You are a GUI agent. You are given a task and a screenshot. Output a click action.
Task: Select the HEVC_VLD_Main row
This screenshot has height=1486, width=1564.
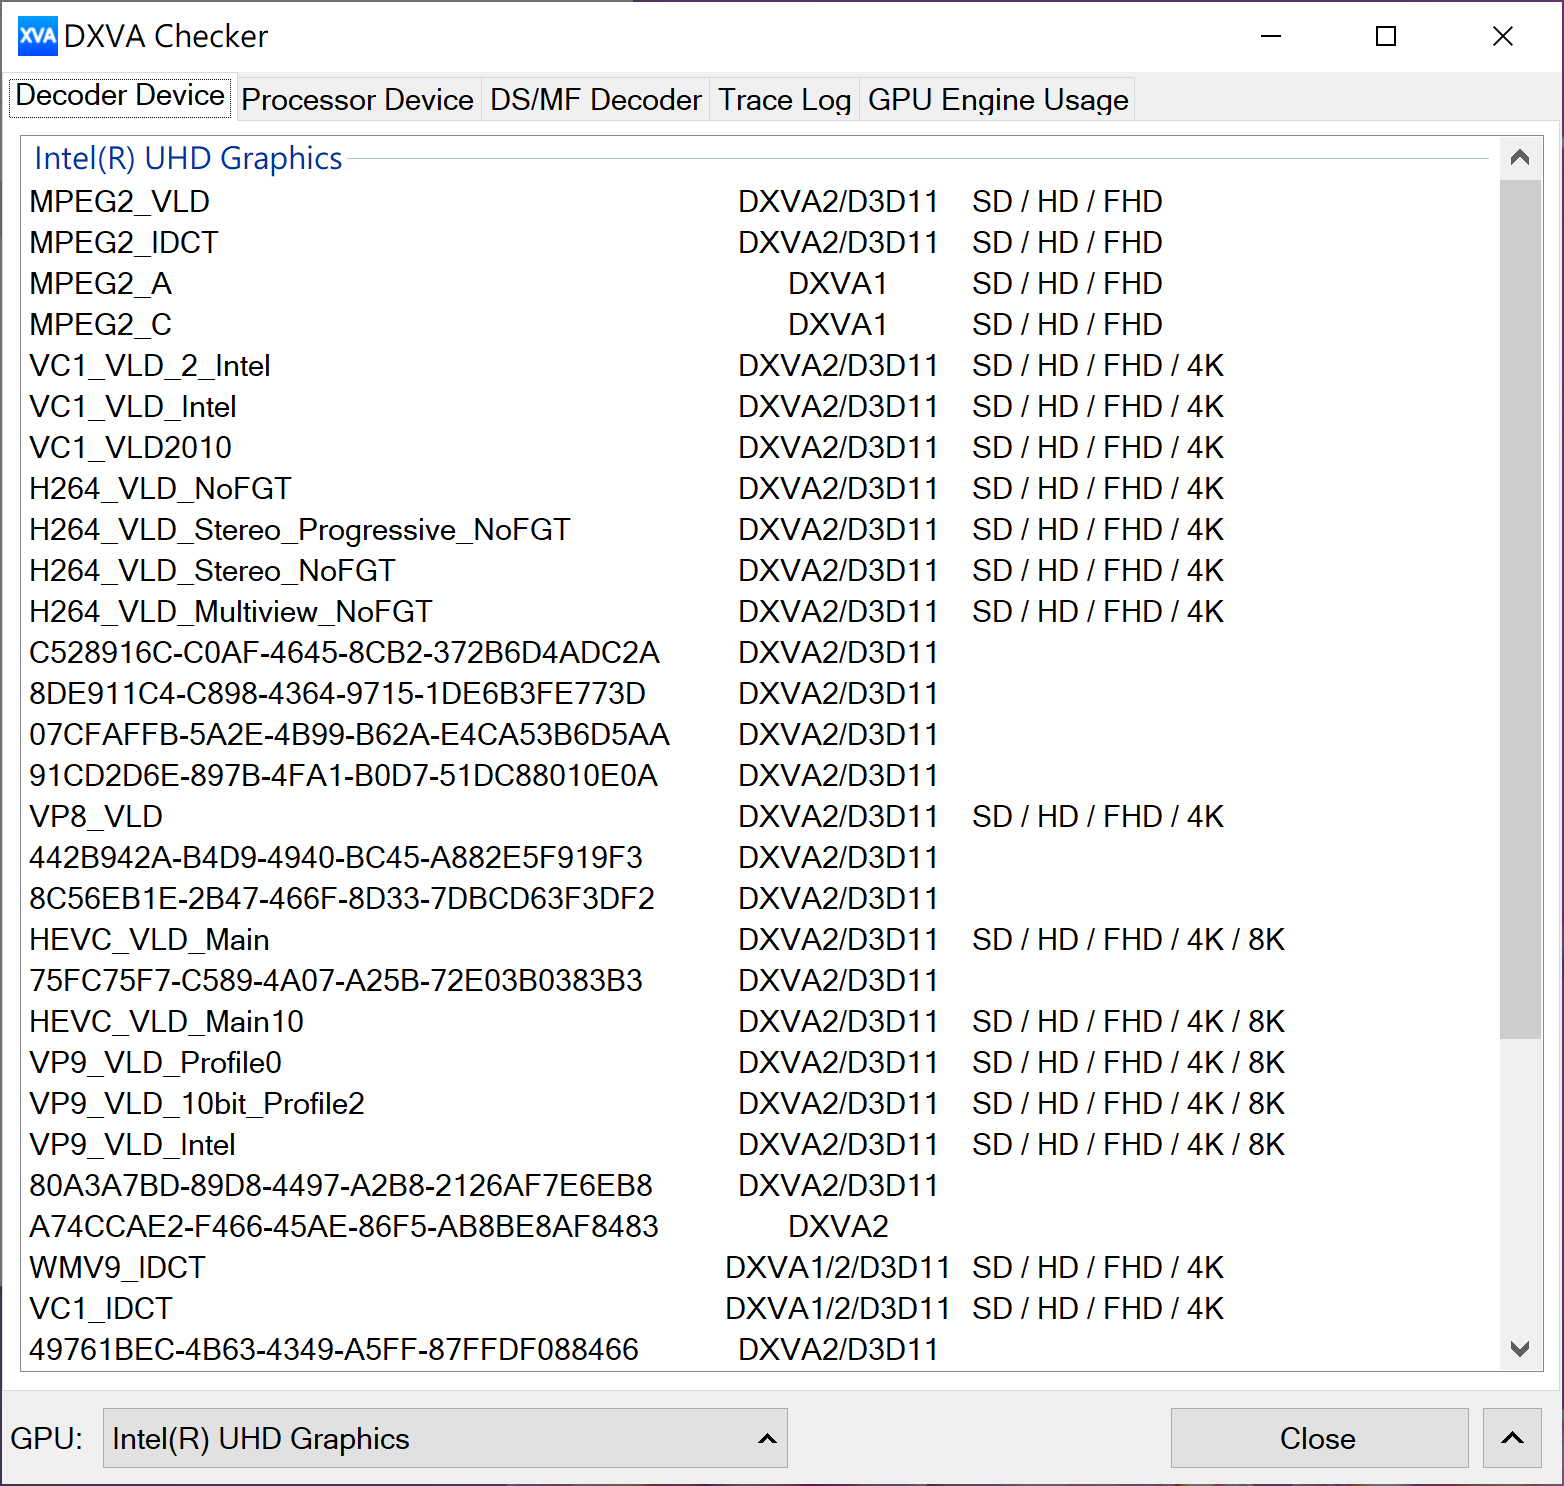(x=760, y=939)
